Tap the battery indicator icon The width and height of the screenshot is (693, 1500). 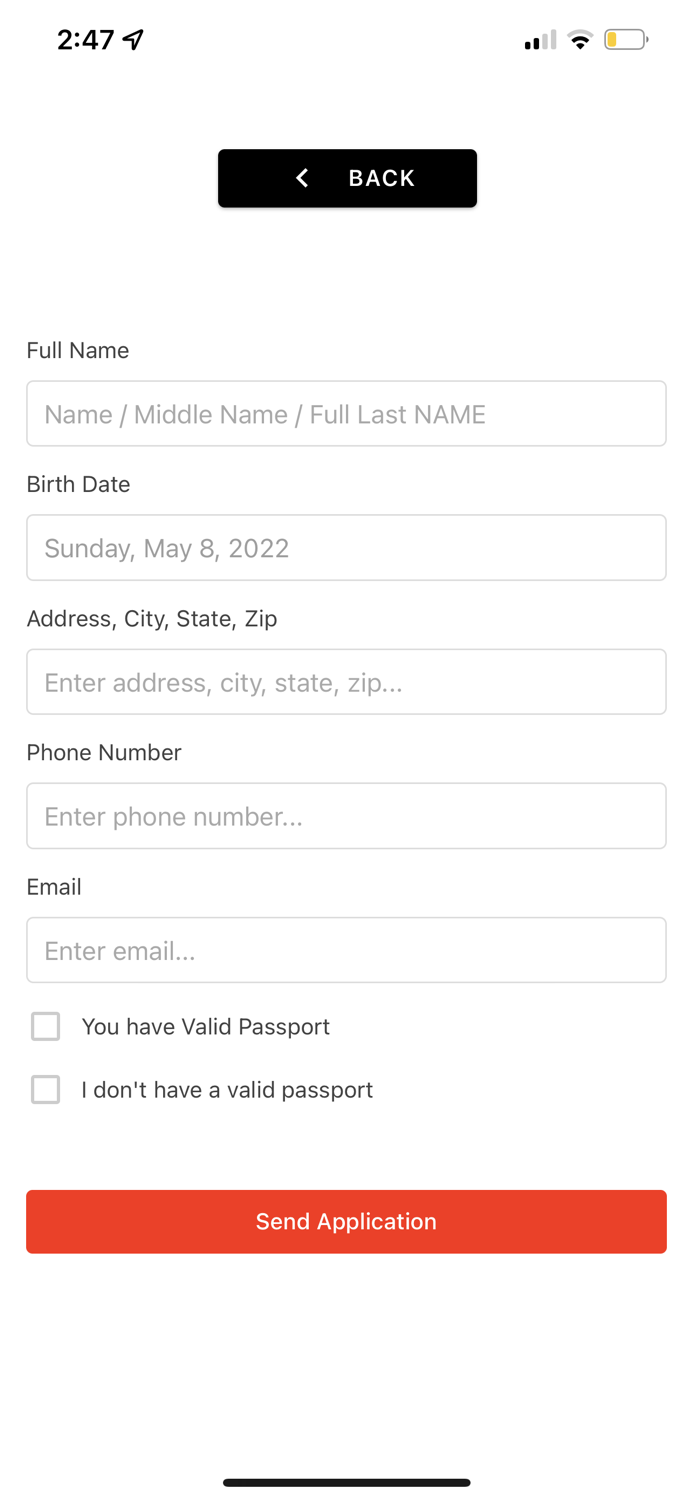[x=626, y=40]
